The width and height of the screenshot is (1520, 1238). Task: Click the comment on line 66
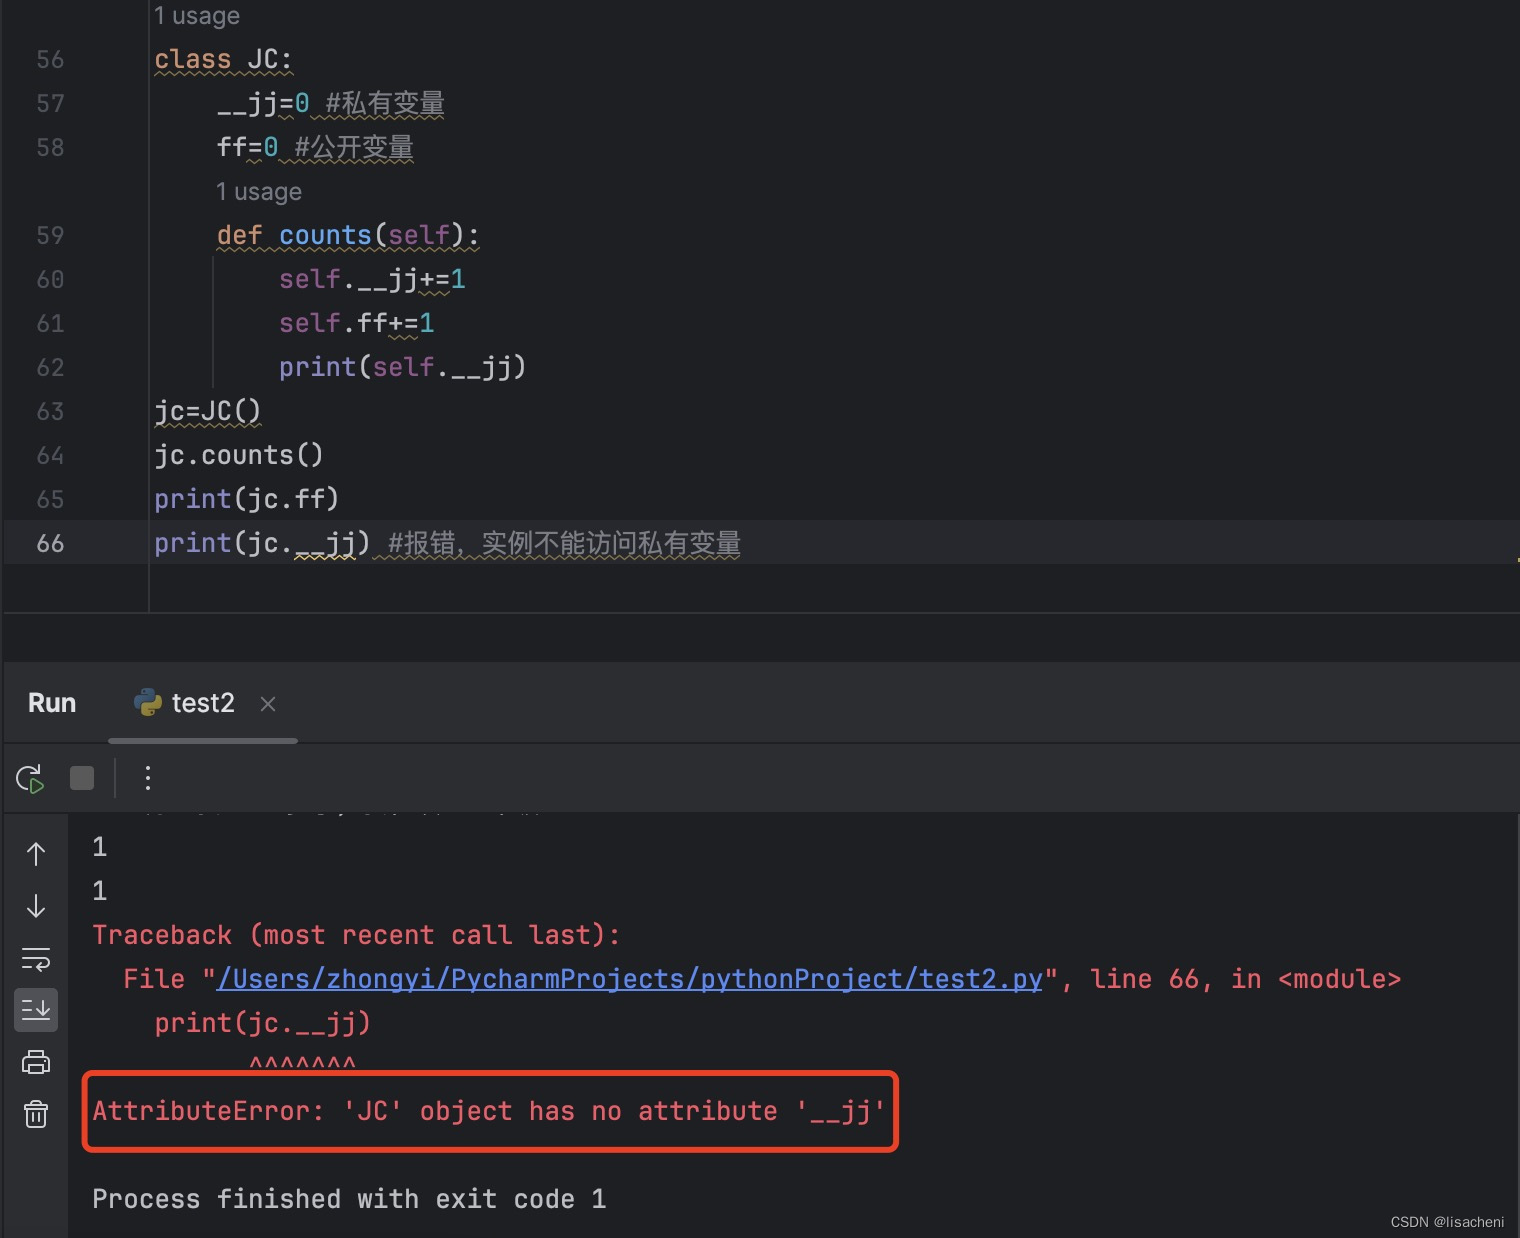click(564, 544)
